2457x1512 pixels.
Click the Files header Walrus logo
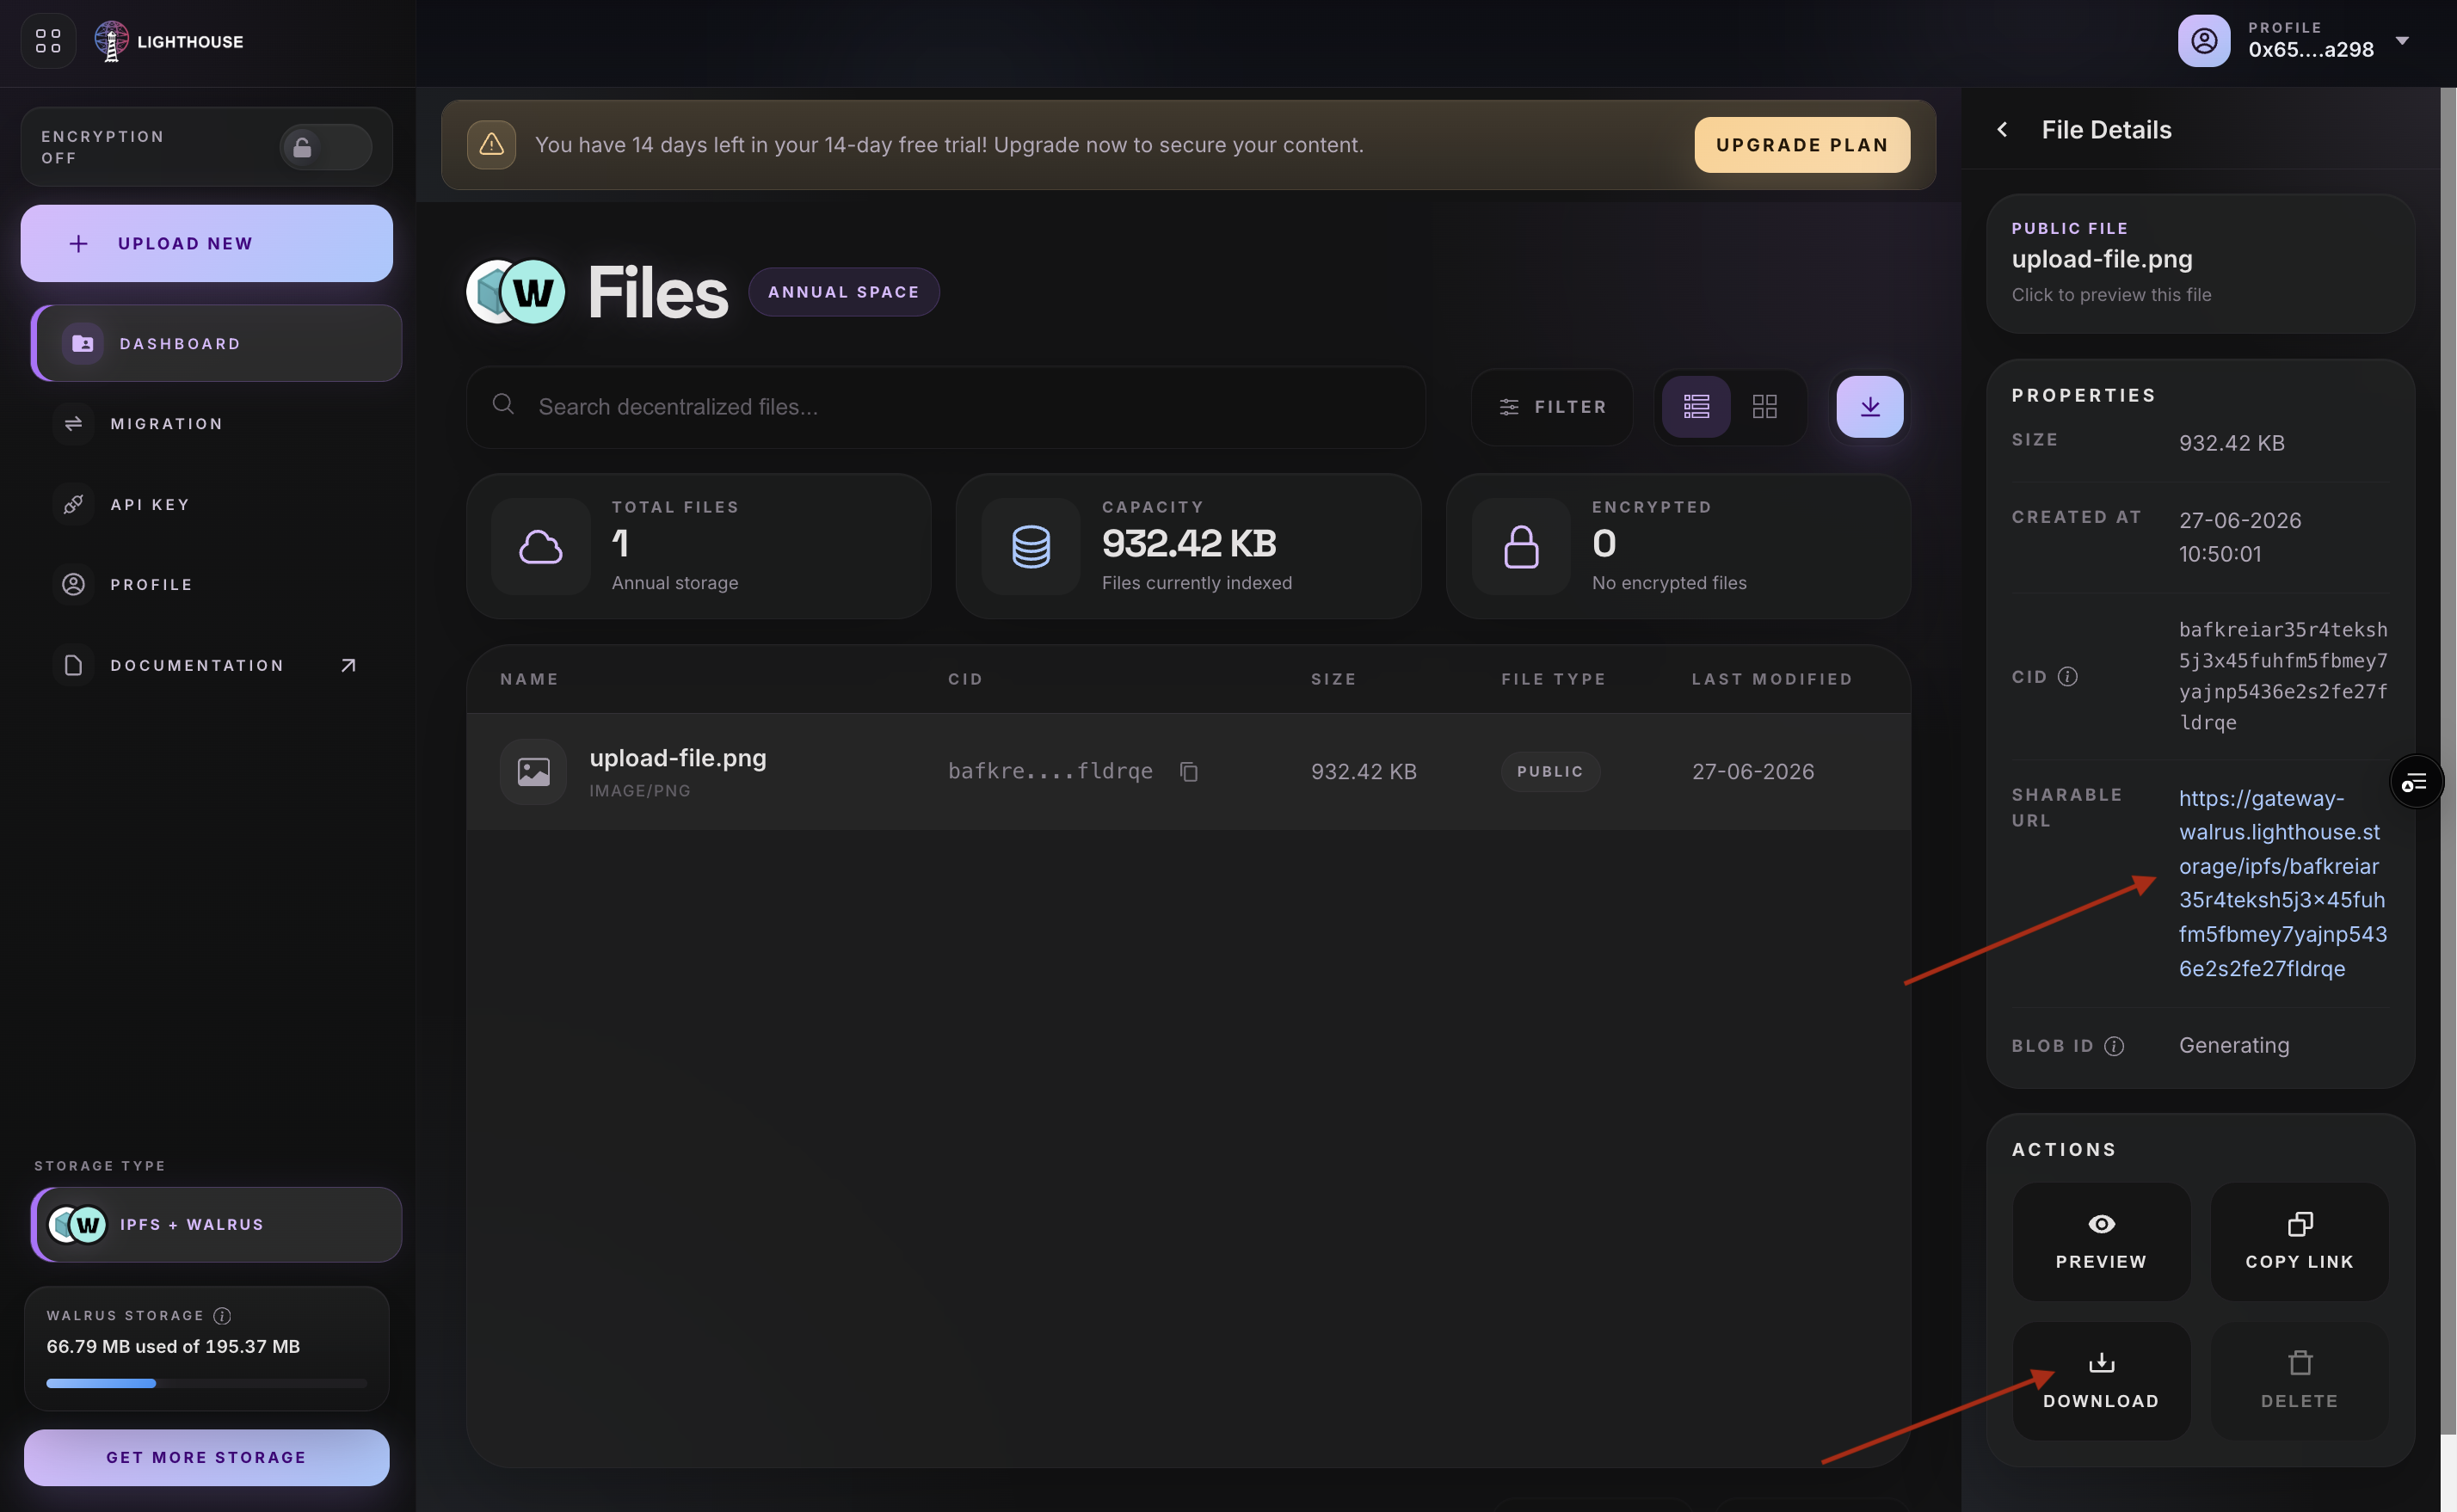click(x=533, y=292)
